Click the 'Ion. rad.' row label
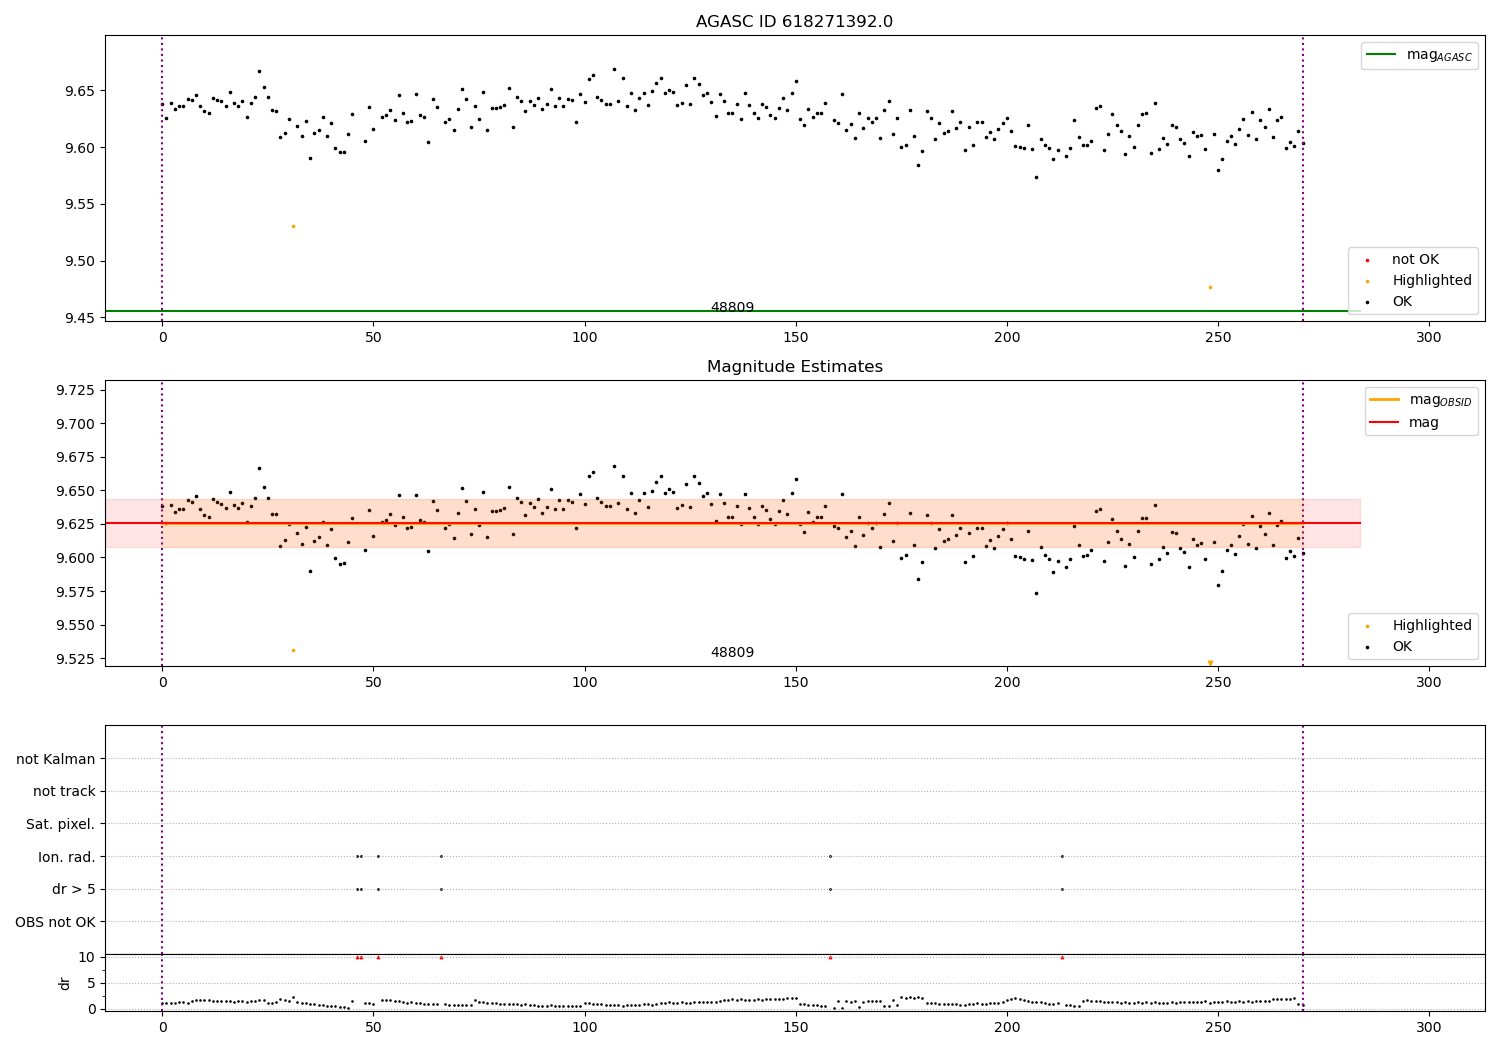The image size is (1500, 1050). pyautogui.click(x=67, y=857)
